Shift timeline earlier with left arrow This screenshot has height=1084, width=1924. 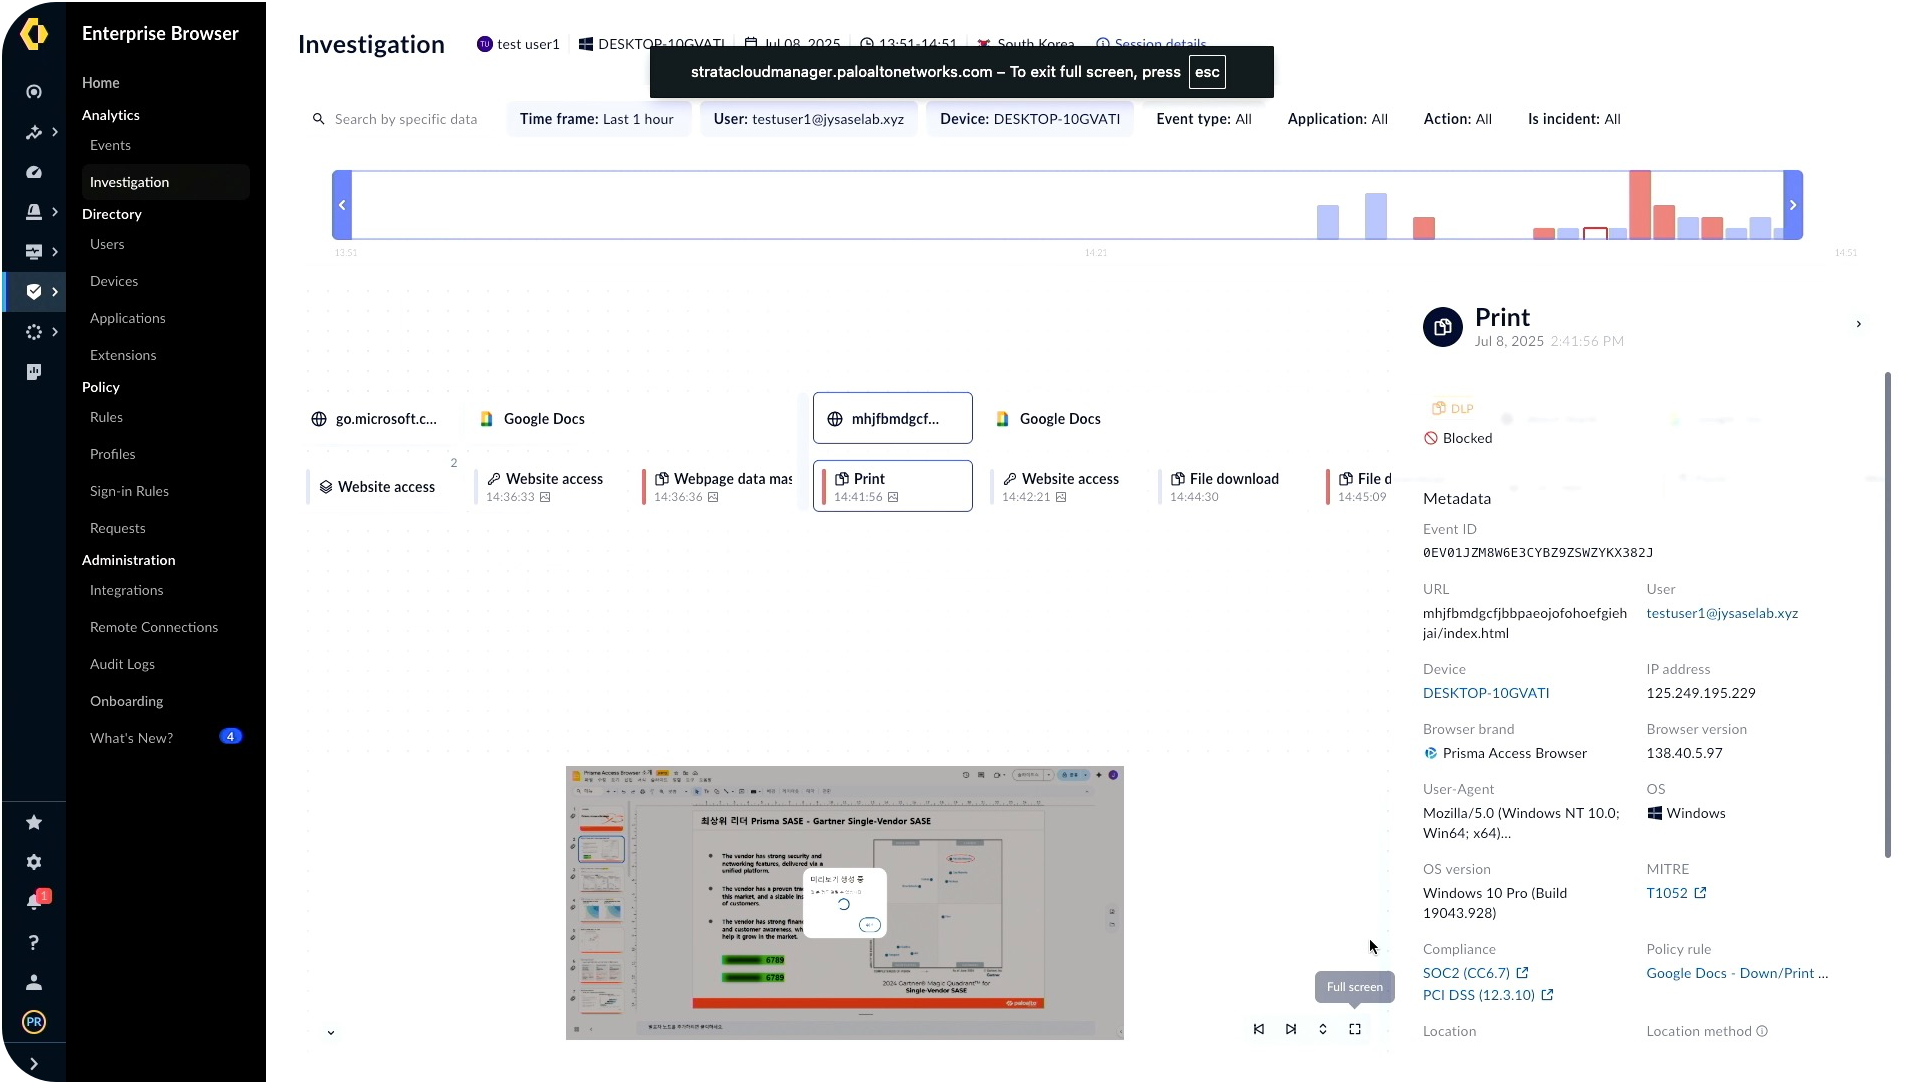coord(342,205)
